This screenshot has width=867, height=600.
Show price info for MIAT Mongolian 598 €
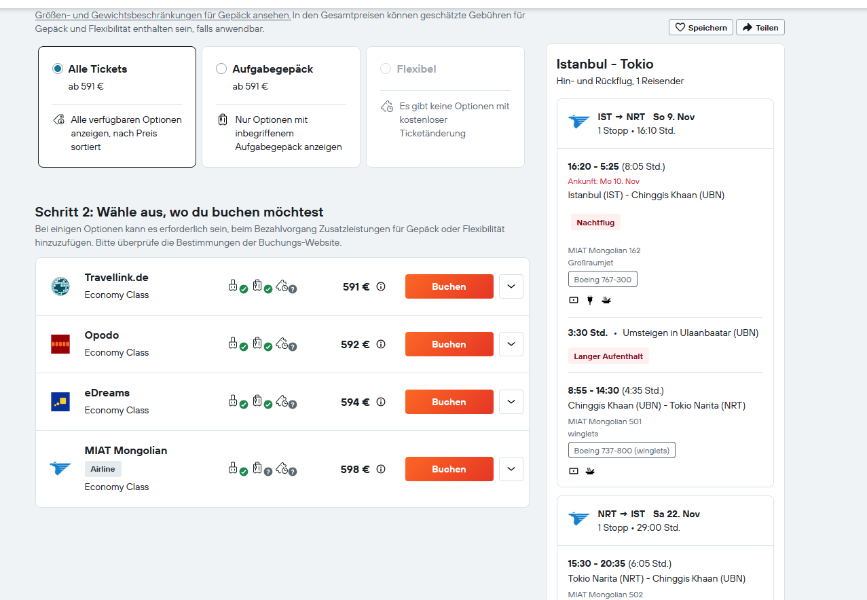(x=381, y=469)
